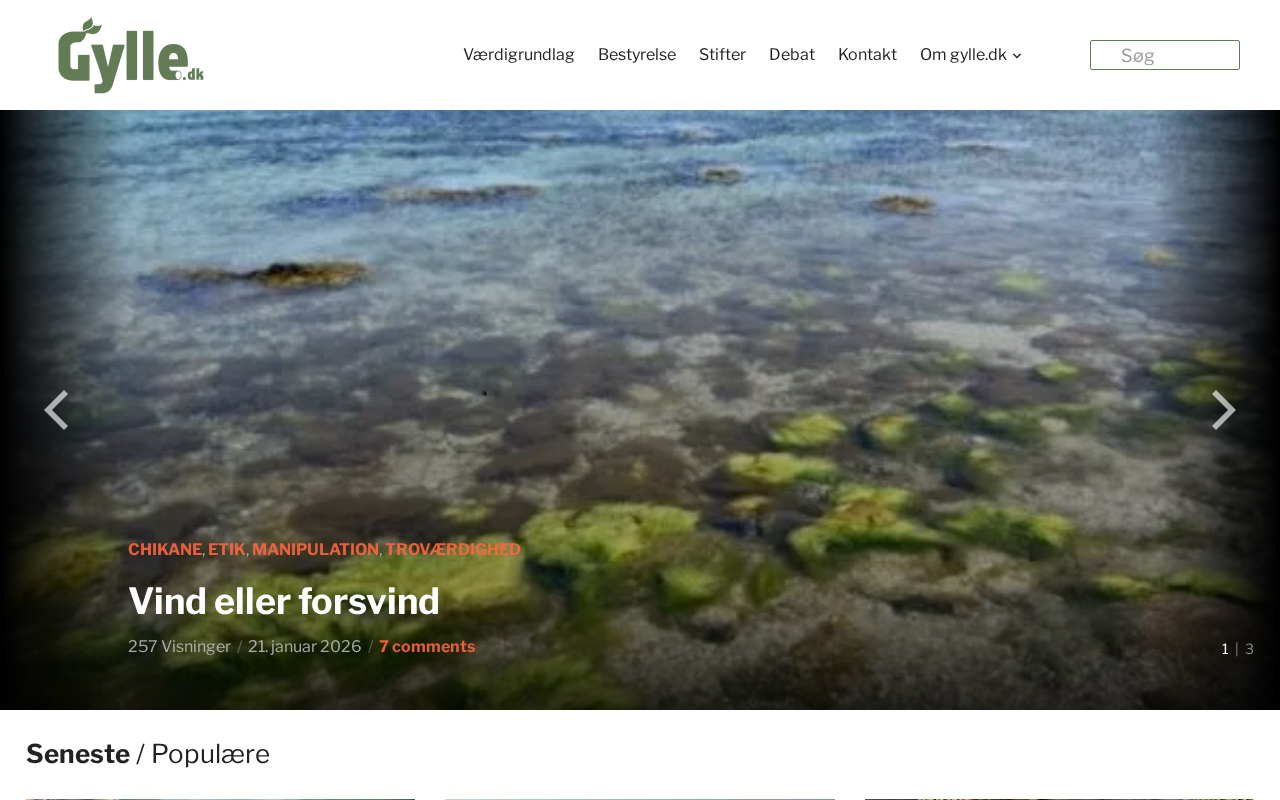Image resolution: width=1280 pixels, height=800 pixels.
Task: Switch to the Populære tab
Action: (x=210, y=754)
